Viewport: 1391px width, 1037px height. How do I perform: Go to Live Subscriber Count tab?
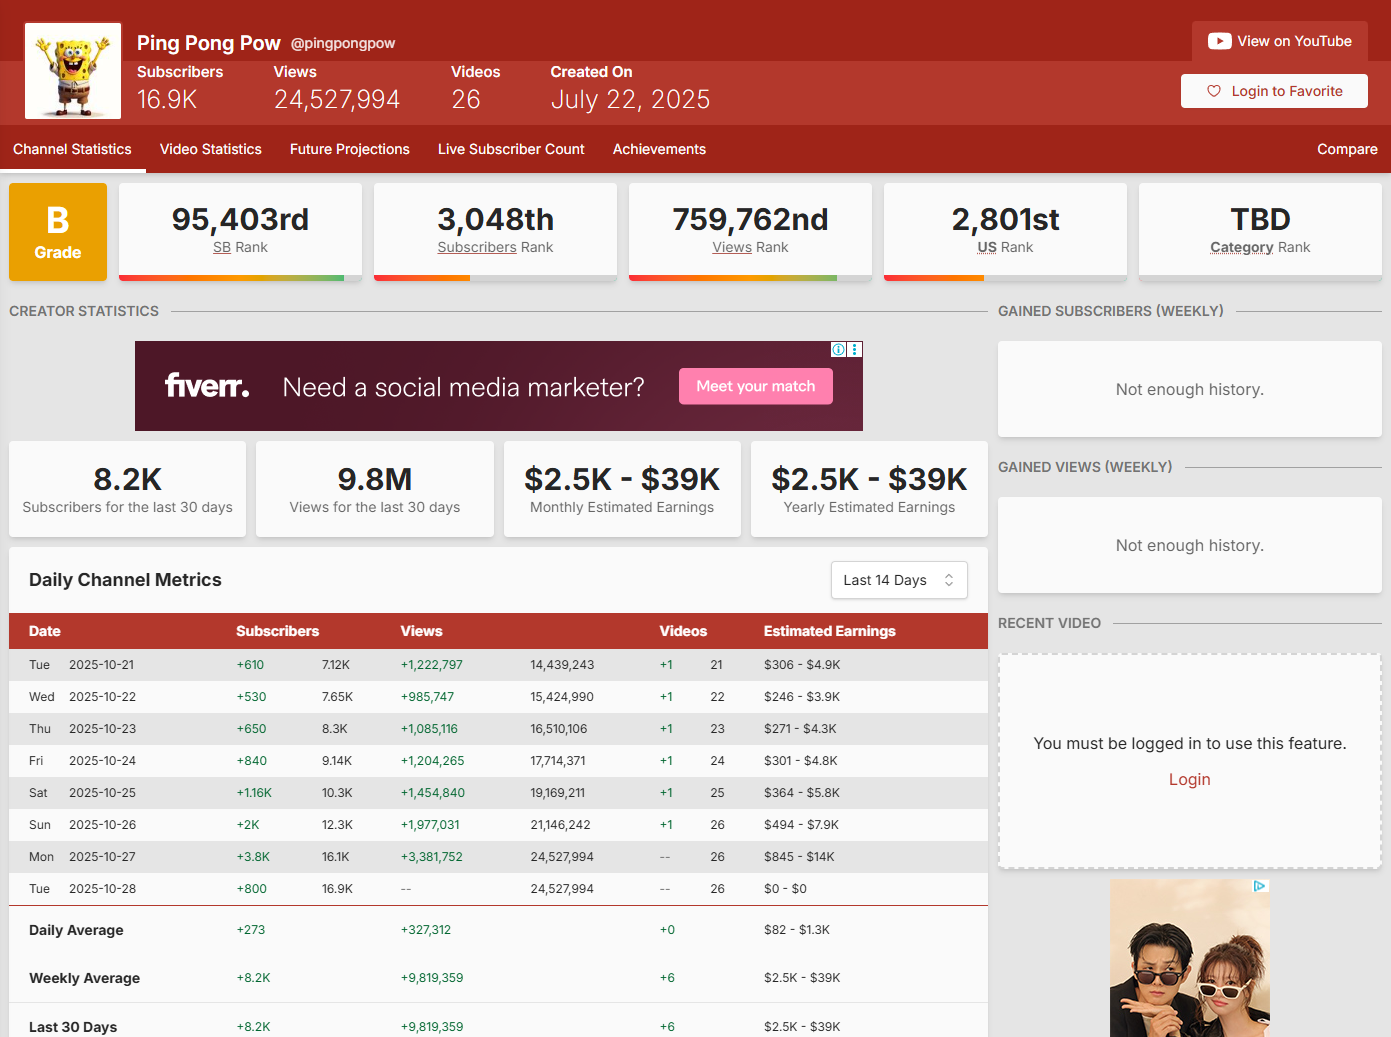click(511, 149)
